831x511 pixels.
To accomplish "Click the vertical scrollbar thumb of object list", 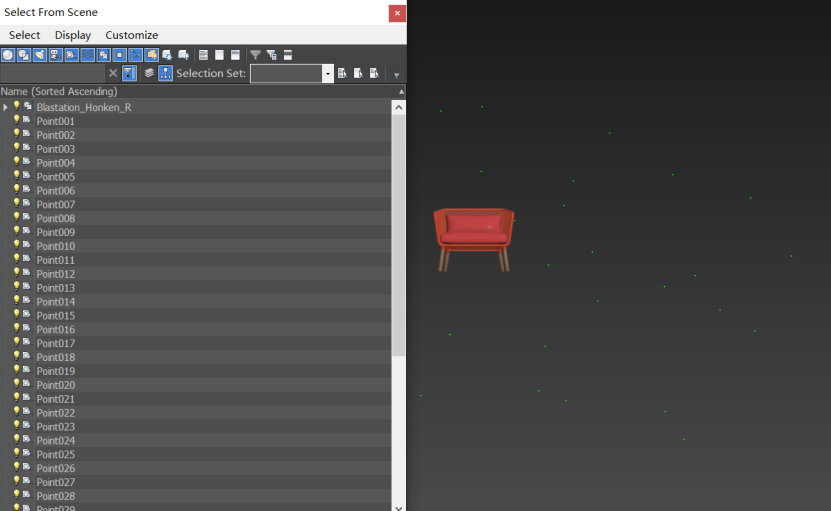I will (399, 235).
